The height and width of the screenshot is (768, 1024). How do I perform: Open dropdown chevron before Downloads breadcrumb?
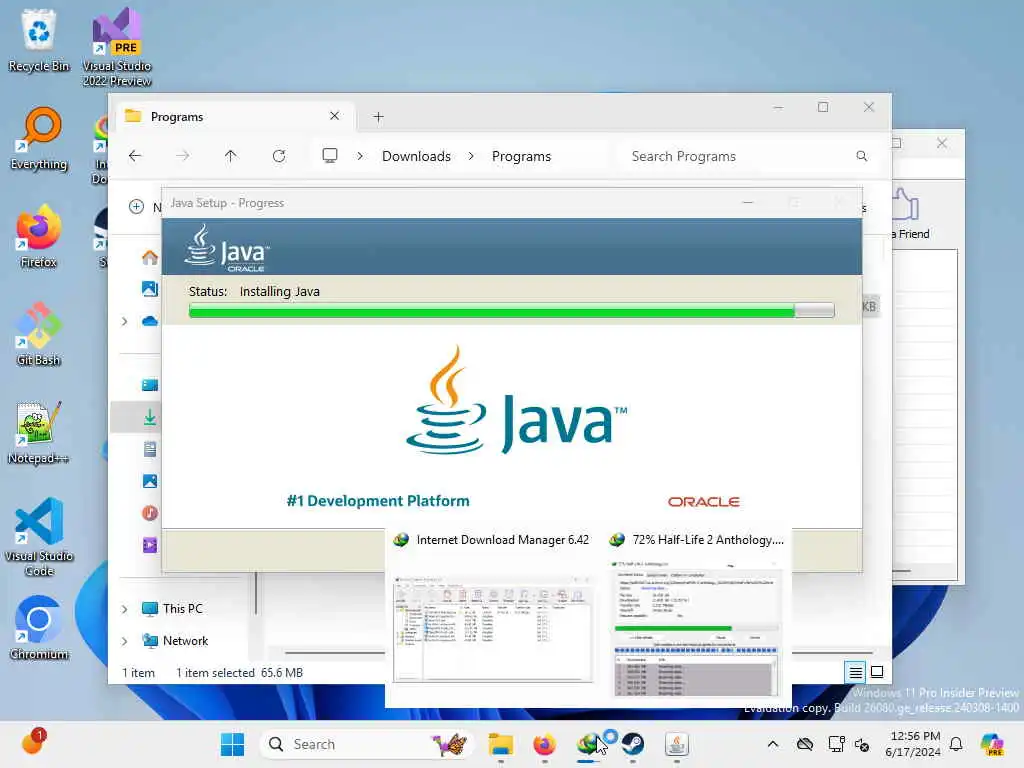tap(360, 156)
